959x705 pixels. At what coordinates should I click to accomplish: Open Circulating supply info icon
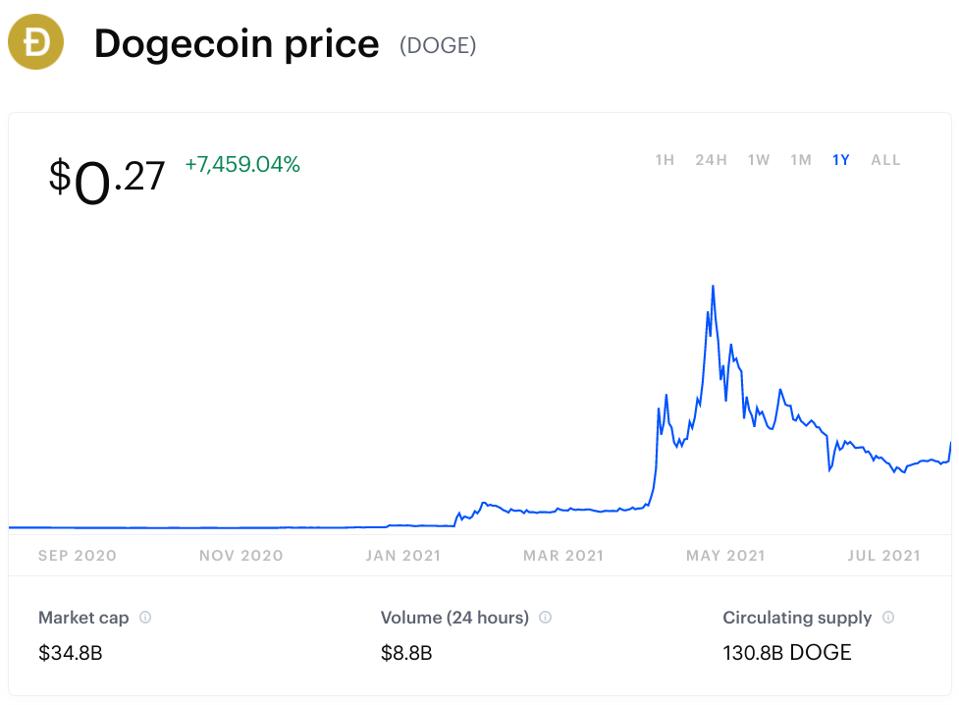888,617
